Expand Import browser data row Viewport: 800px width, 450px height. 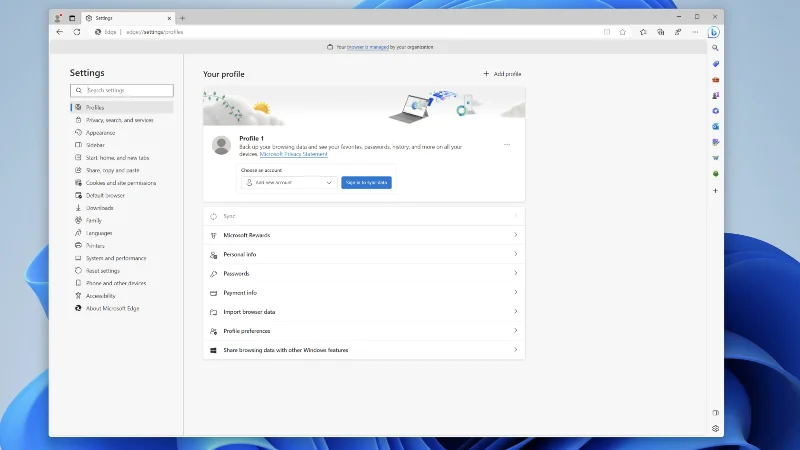pos(364,312)
